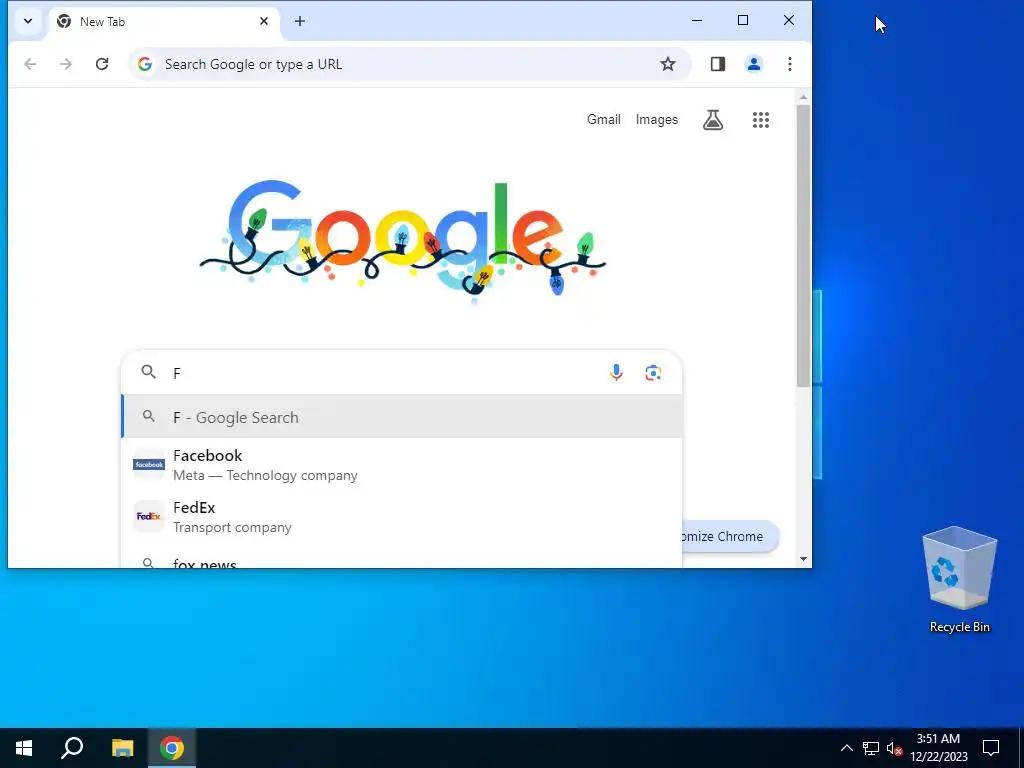This screenshot has width=1024, height=768.
Task: Open the network status tray icon
Action: [x=871, y=748]
